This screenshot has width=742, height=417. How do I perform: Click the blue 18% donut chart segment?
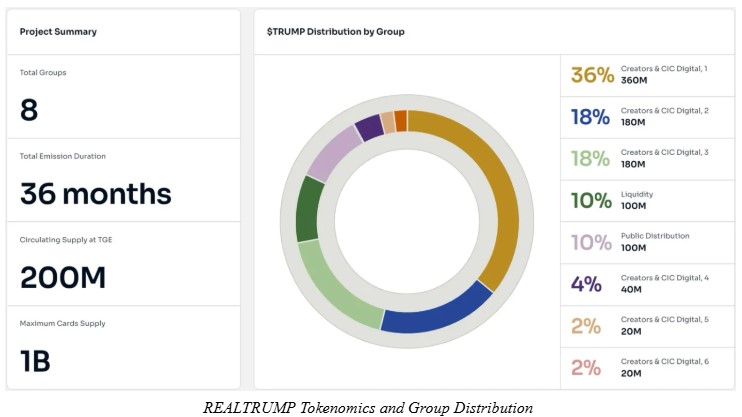(438, 312)
